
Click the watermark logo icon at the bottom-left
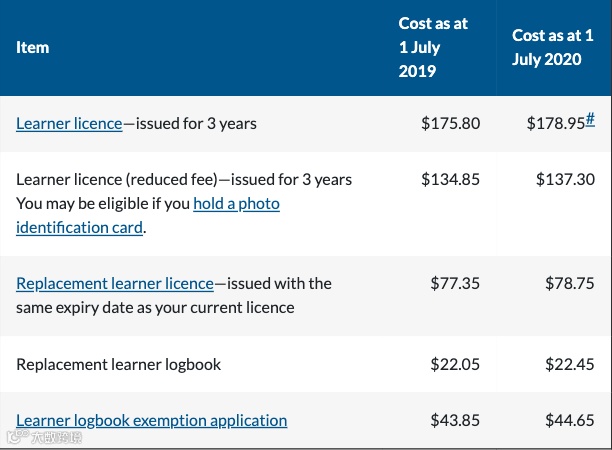14,437
